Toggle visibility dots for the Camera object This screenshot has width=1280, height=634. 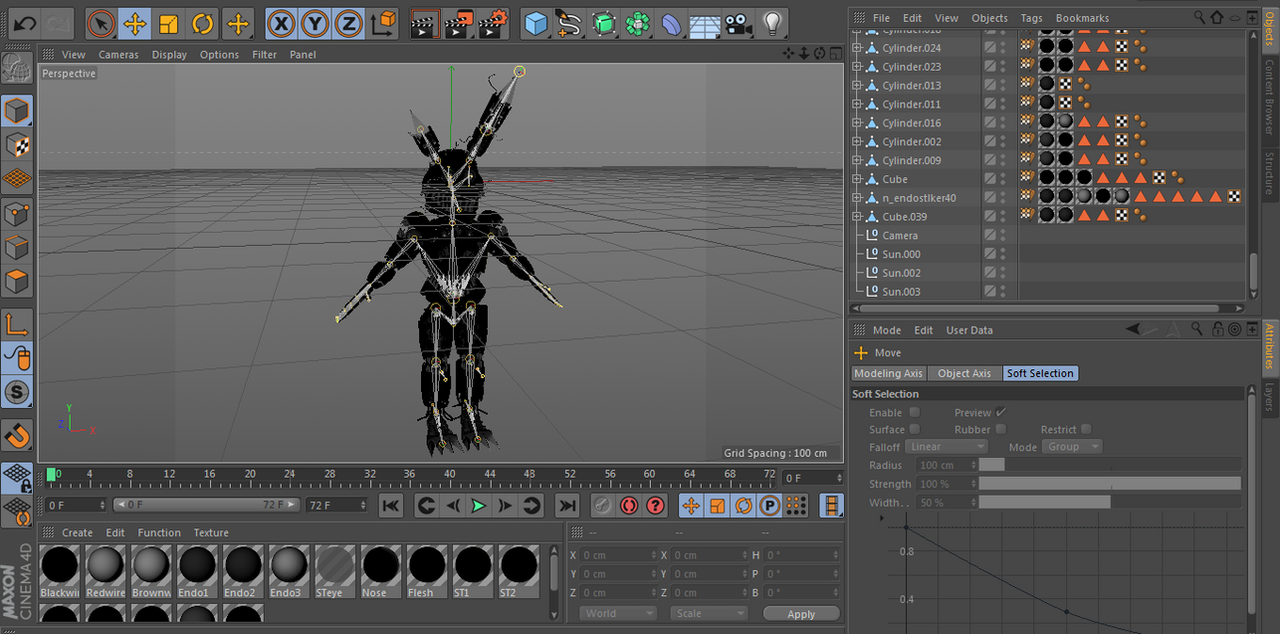(x=1003, y=235)
